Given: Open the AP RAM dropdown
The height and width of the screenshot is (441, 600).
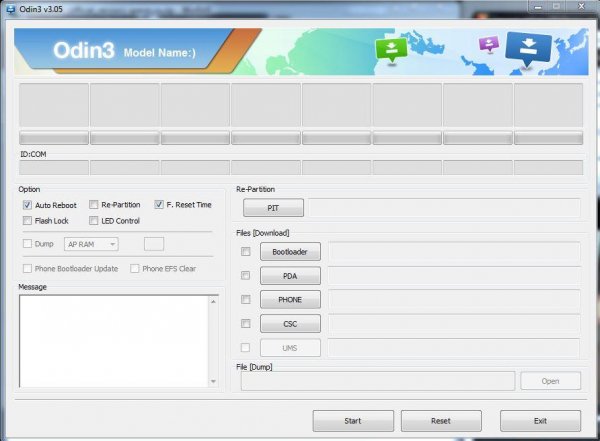Looking at the screenshot, I should coord(91,244).
